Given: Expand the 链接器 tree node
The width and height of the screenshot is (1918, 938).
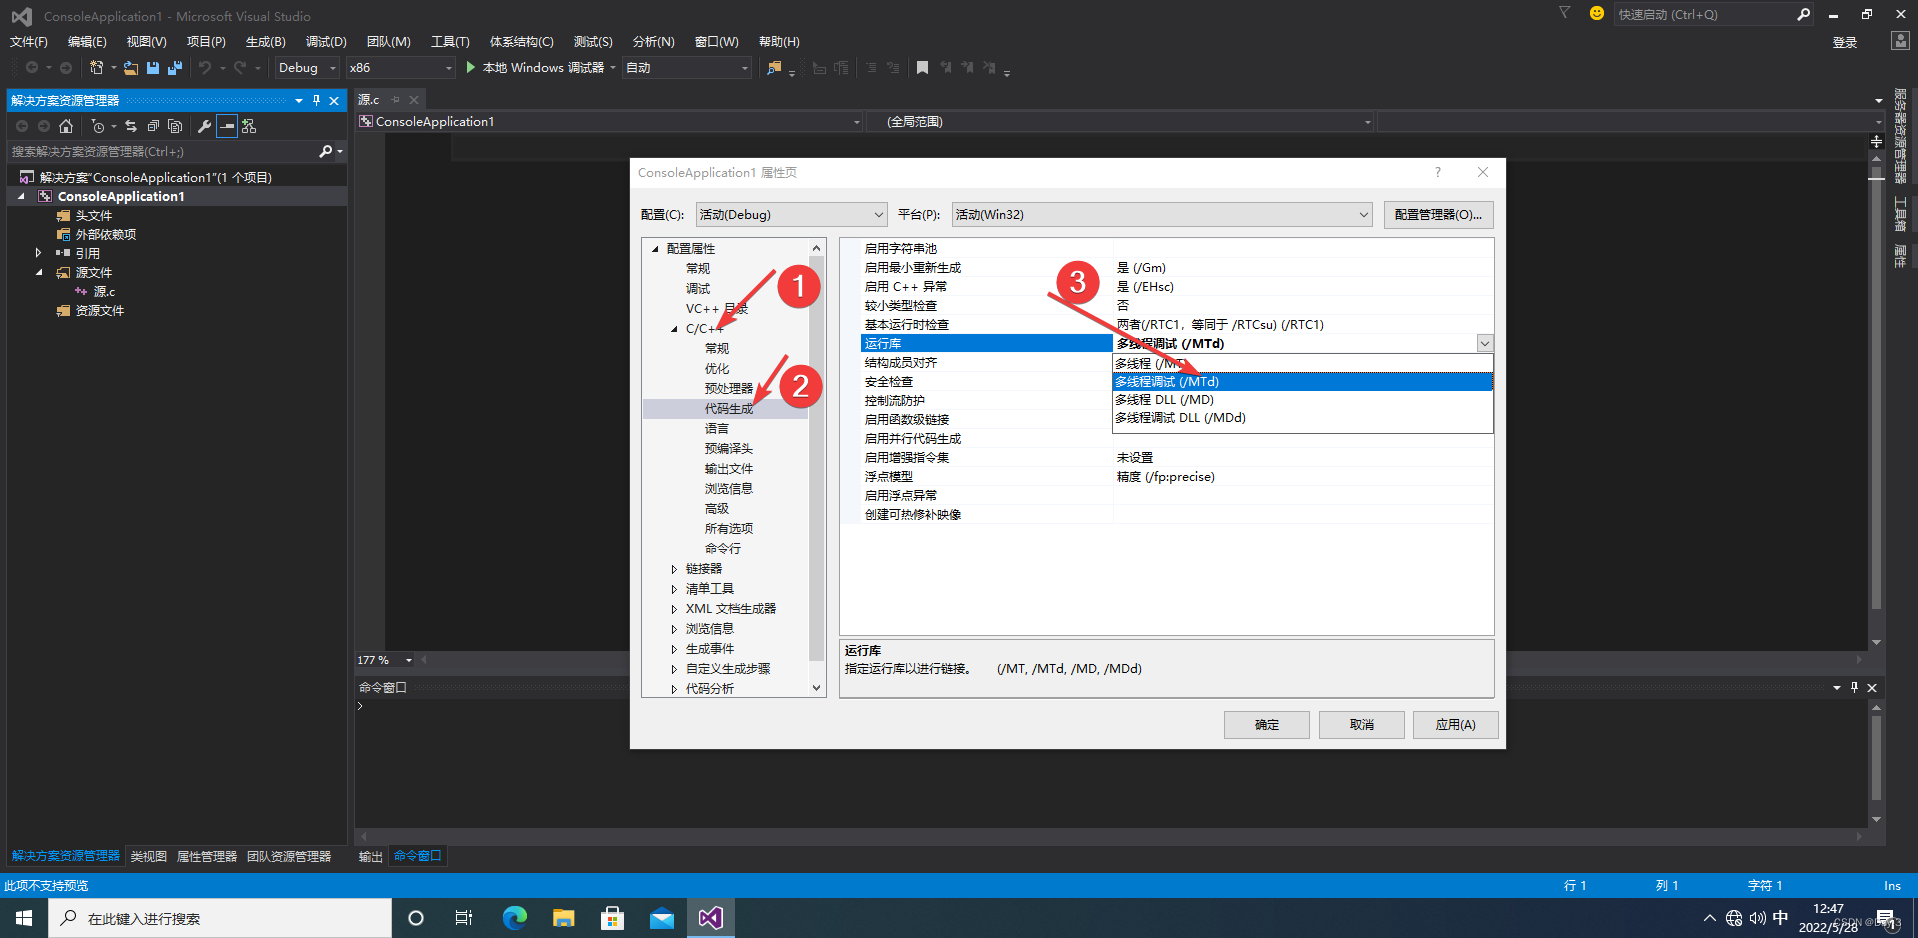Looking at the screenshot, I should (674, 568).
